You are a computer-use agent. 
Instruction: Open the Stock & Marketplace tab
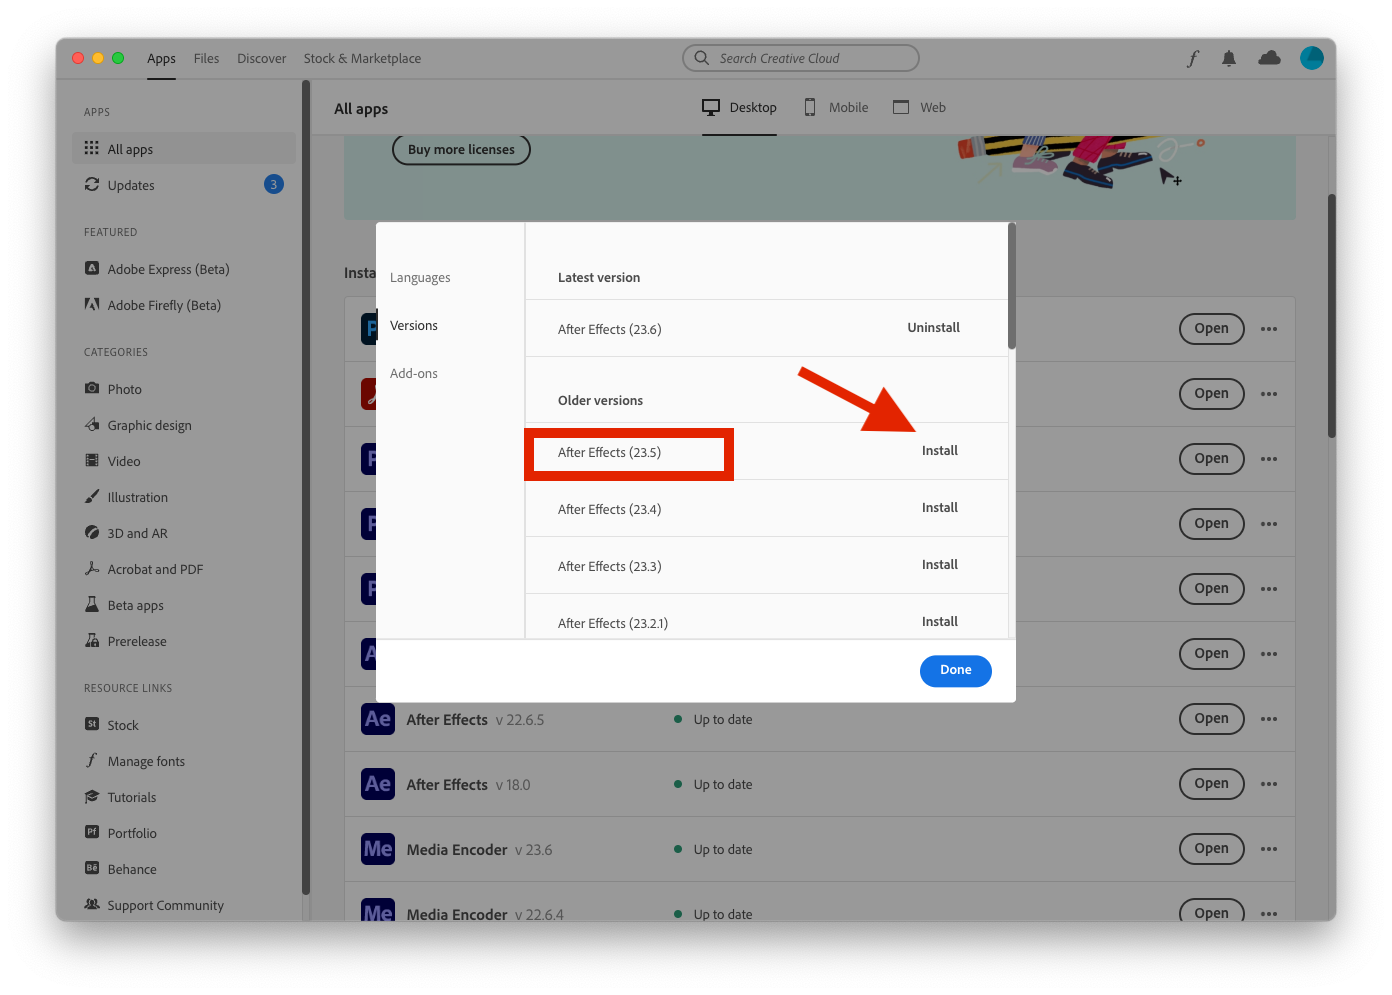click(362, 59)
